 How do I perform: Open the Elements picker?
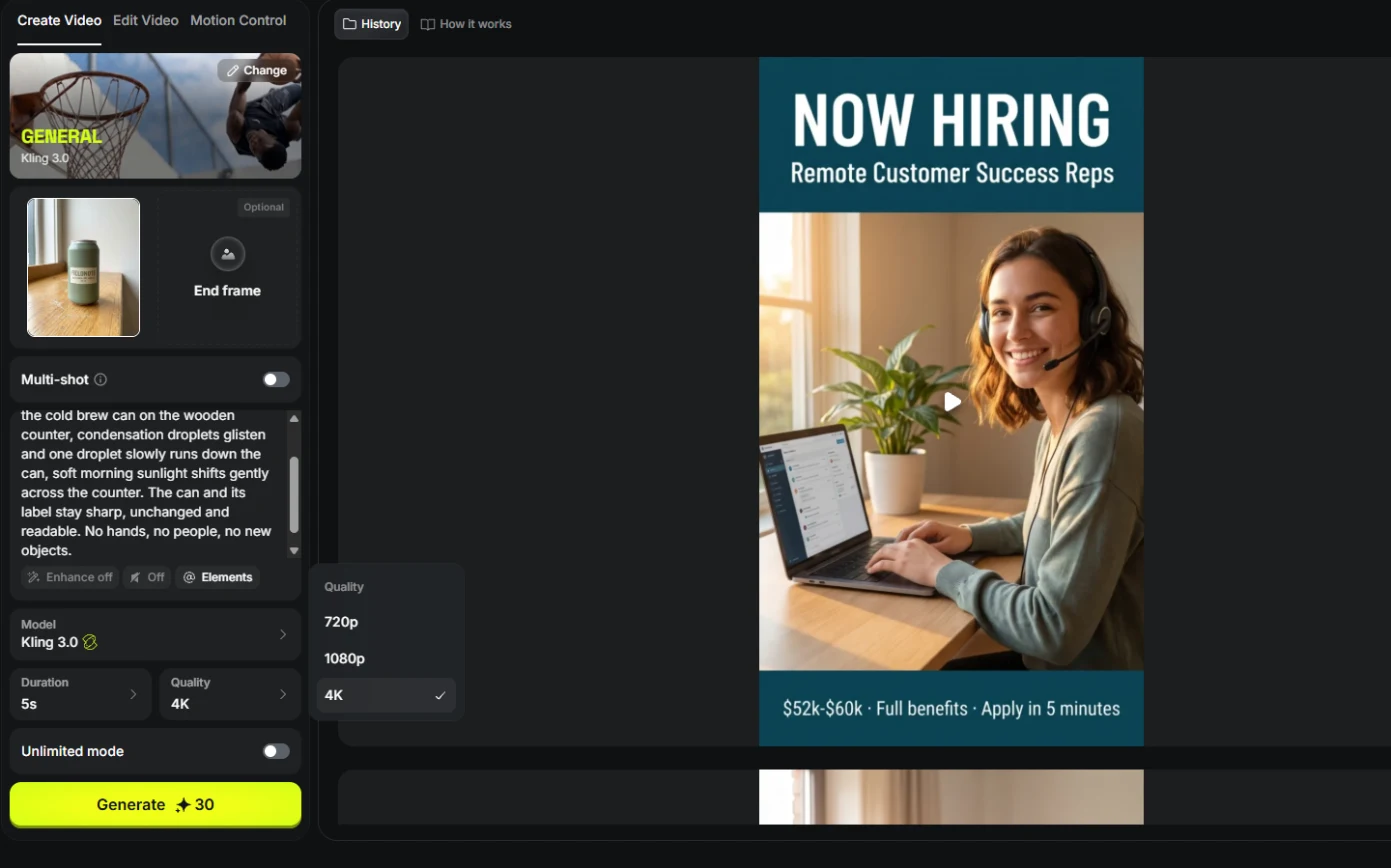[217, 577]
